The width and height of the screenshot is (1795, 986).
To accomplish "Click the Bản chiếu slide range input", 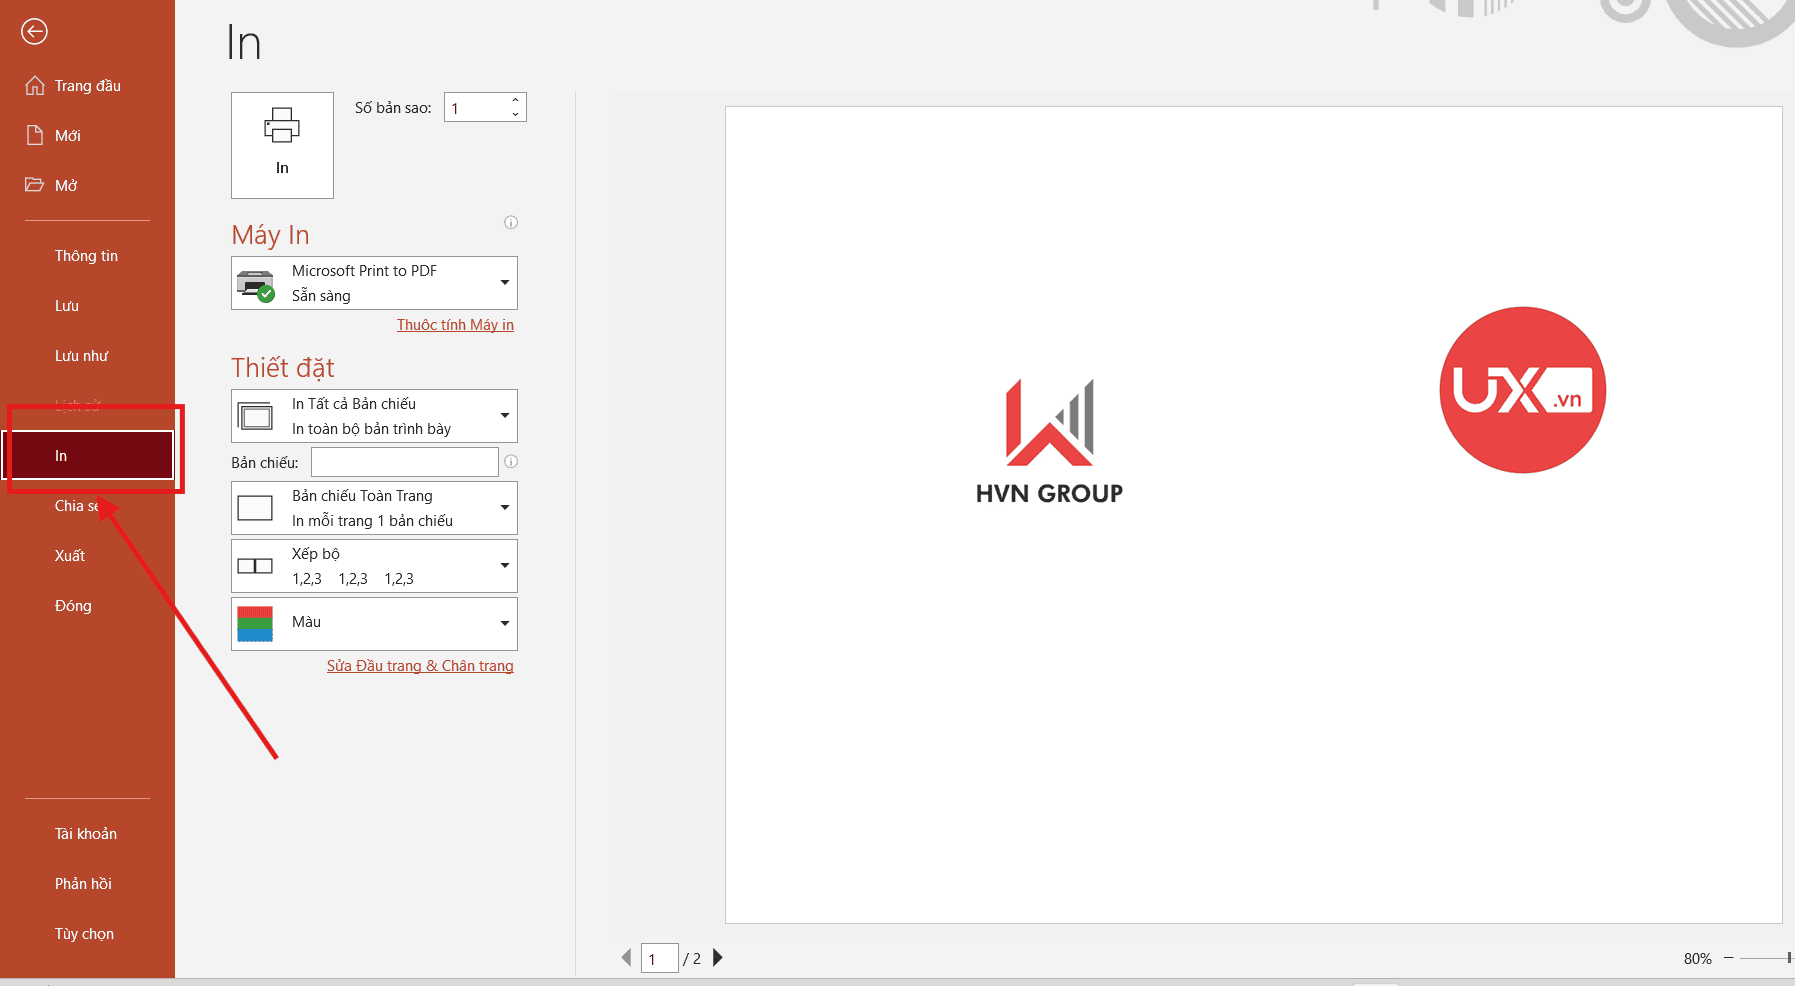I will click(404, 462).
